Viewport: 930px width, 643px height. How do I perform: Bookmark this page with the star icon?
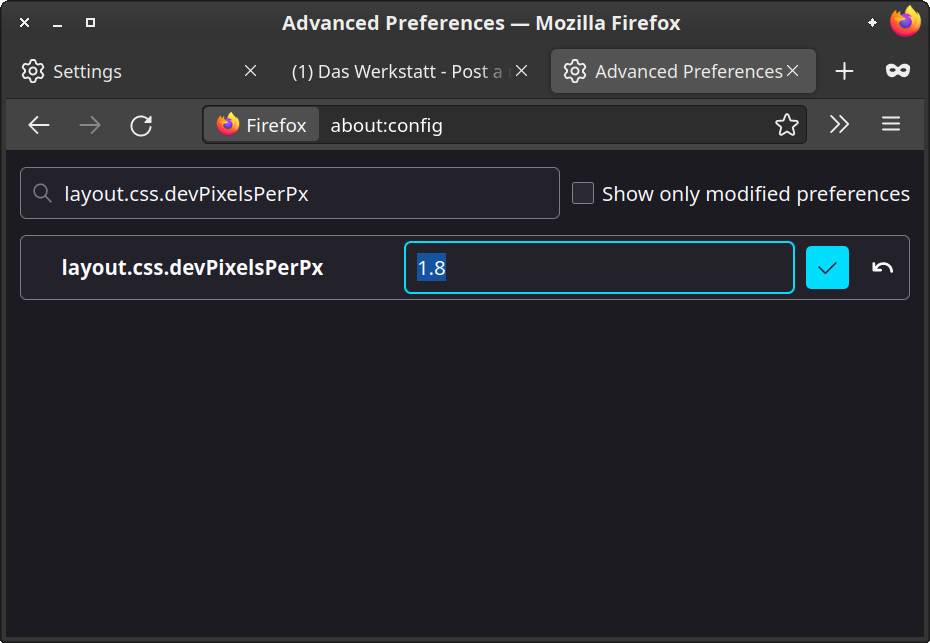click(787, 125)
